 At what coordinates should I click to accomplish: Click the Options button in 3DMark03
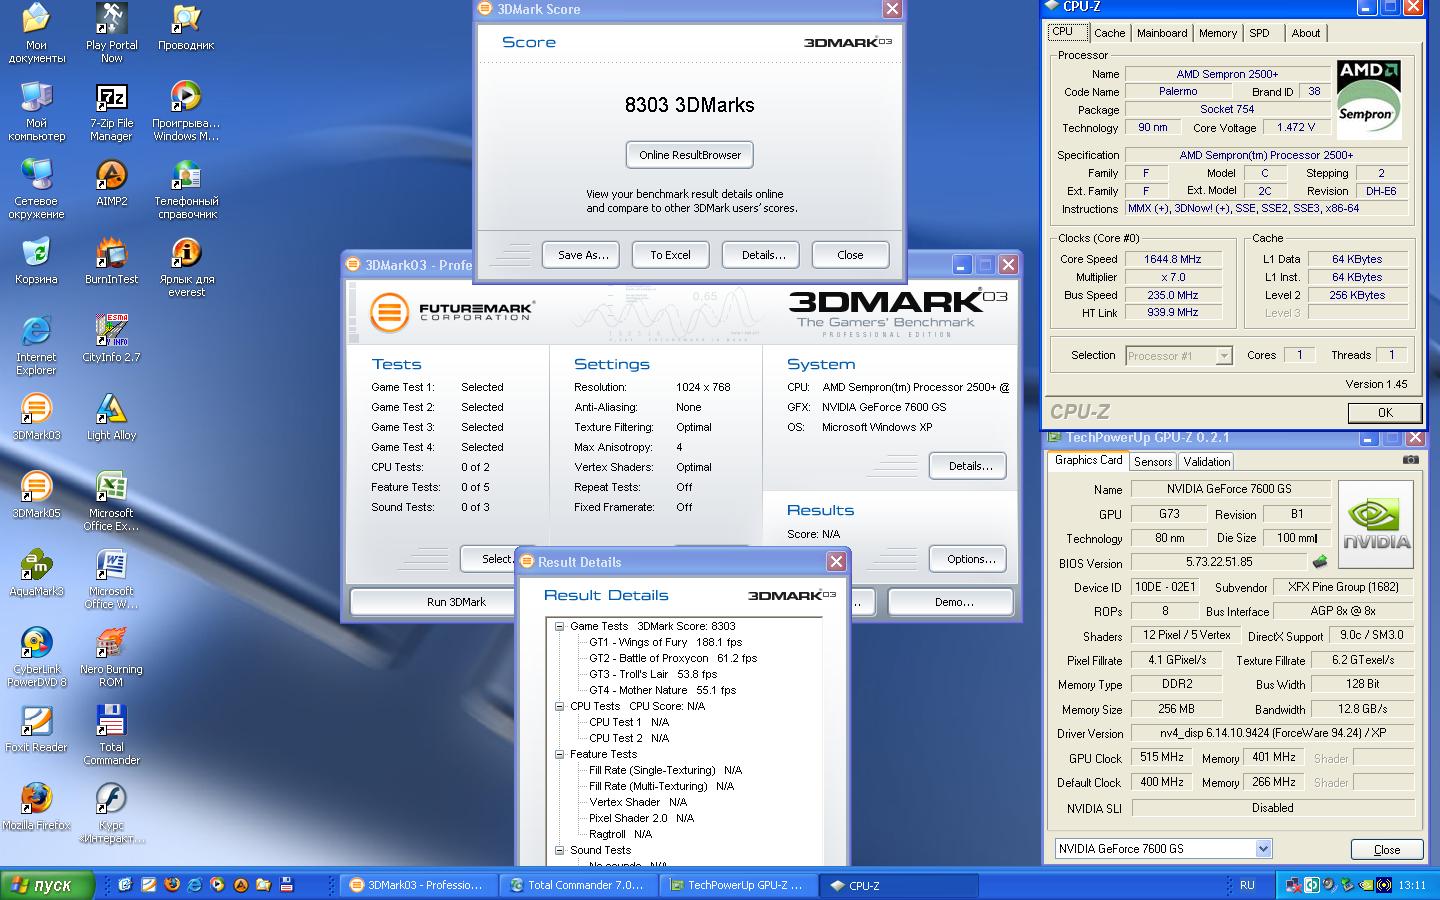tap(970, 559)
